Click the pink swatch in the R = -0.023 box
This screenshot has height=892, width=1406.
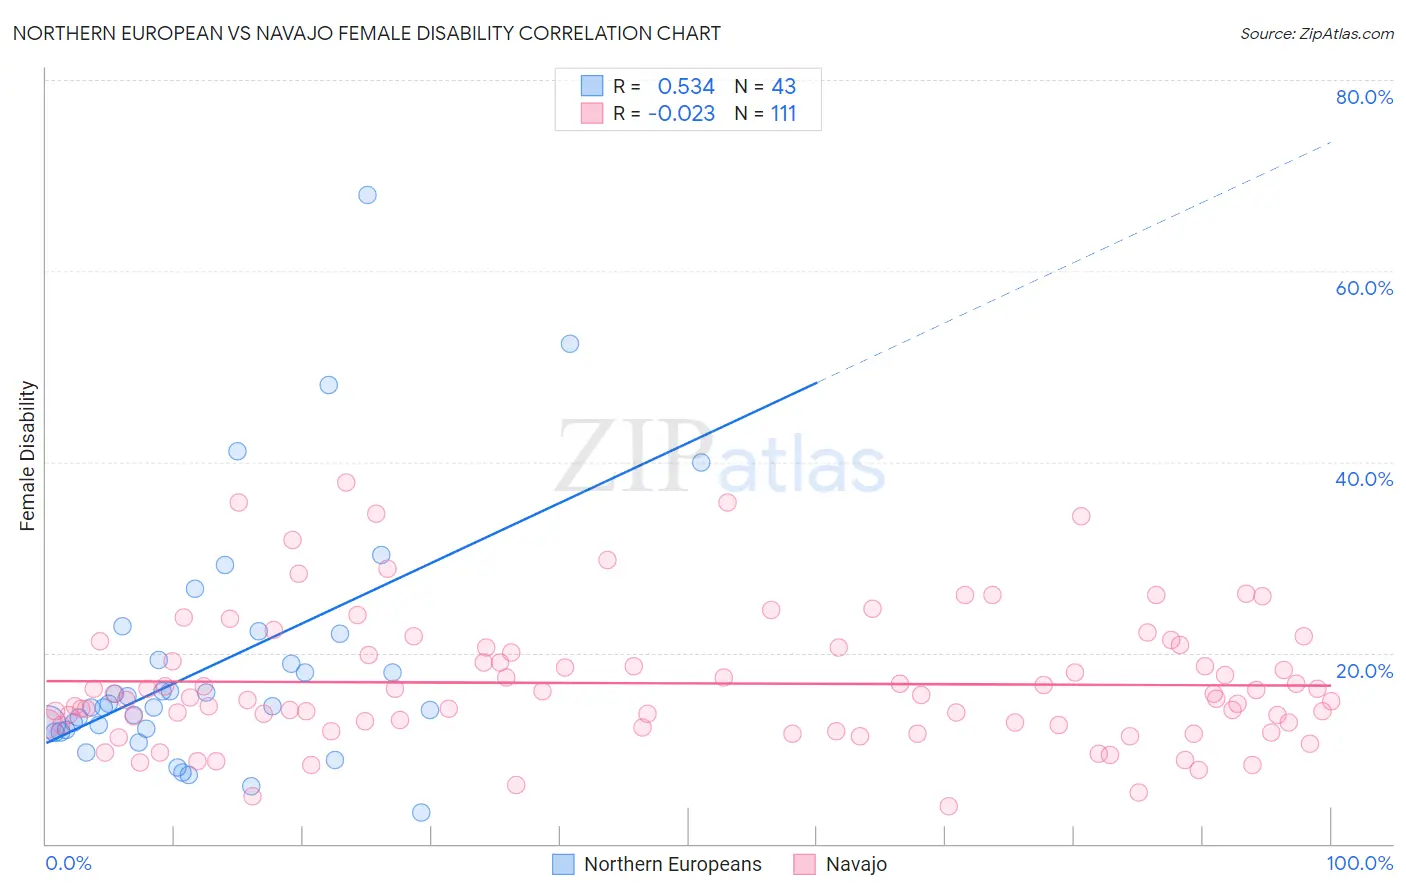[x=592, y=113]
